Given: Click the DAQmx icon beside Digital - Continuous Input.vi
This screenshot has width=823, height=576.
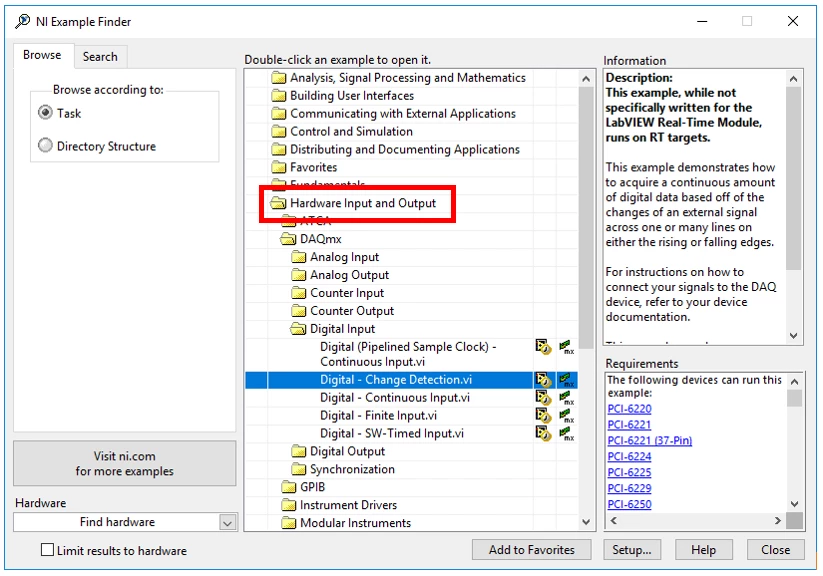Looking at the screenshot, I should click(x=567, y=397).
